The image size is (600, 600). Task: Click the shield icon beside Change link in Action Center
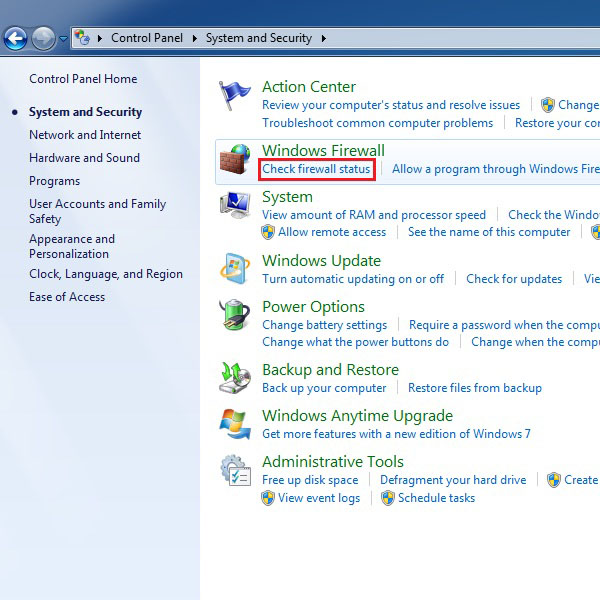coord(548,105)
